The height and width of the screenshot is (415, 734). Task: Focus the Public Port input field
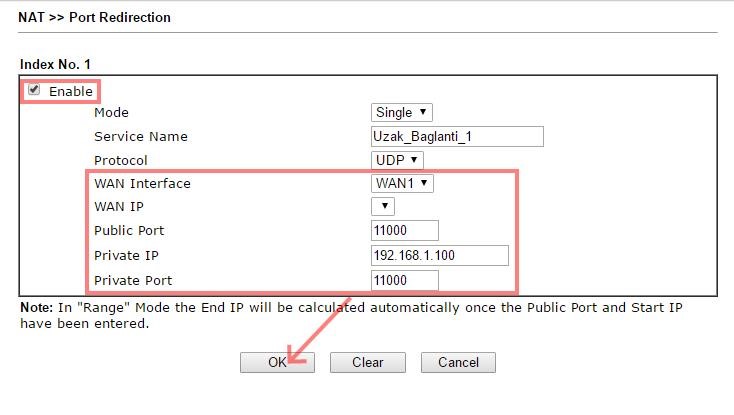405,231
